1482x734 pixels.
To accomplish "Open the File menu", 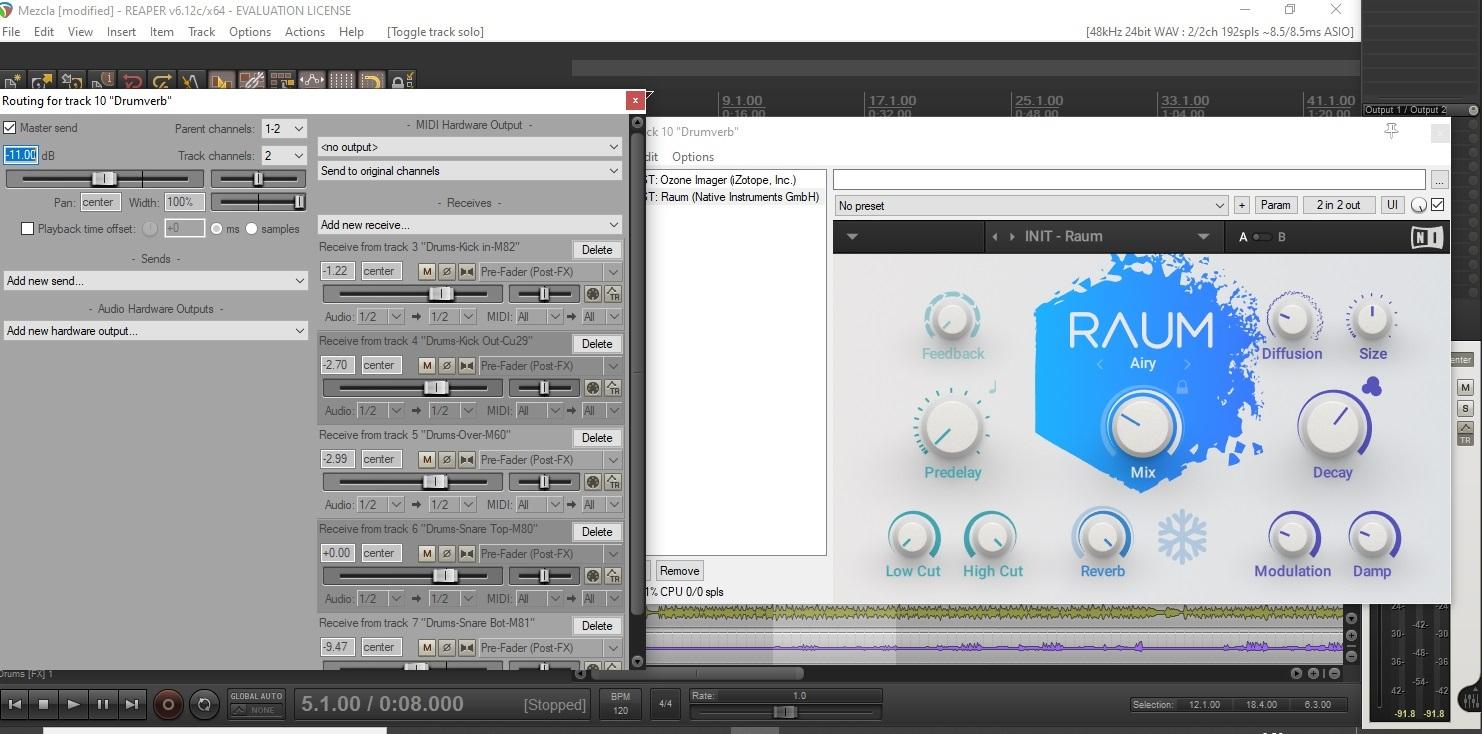I will [11, 32].
